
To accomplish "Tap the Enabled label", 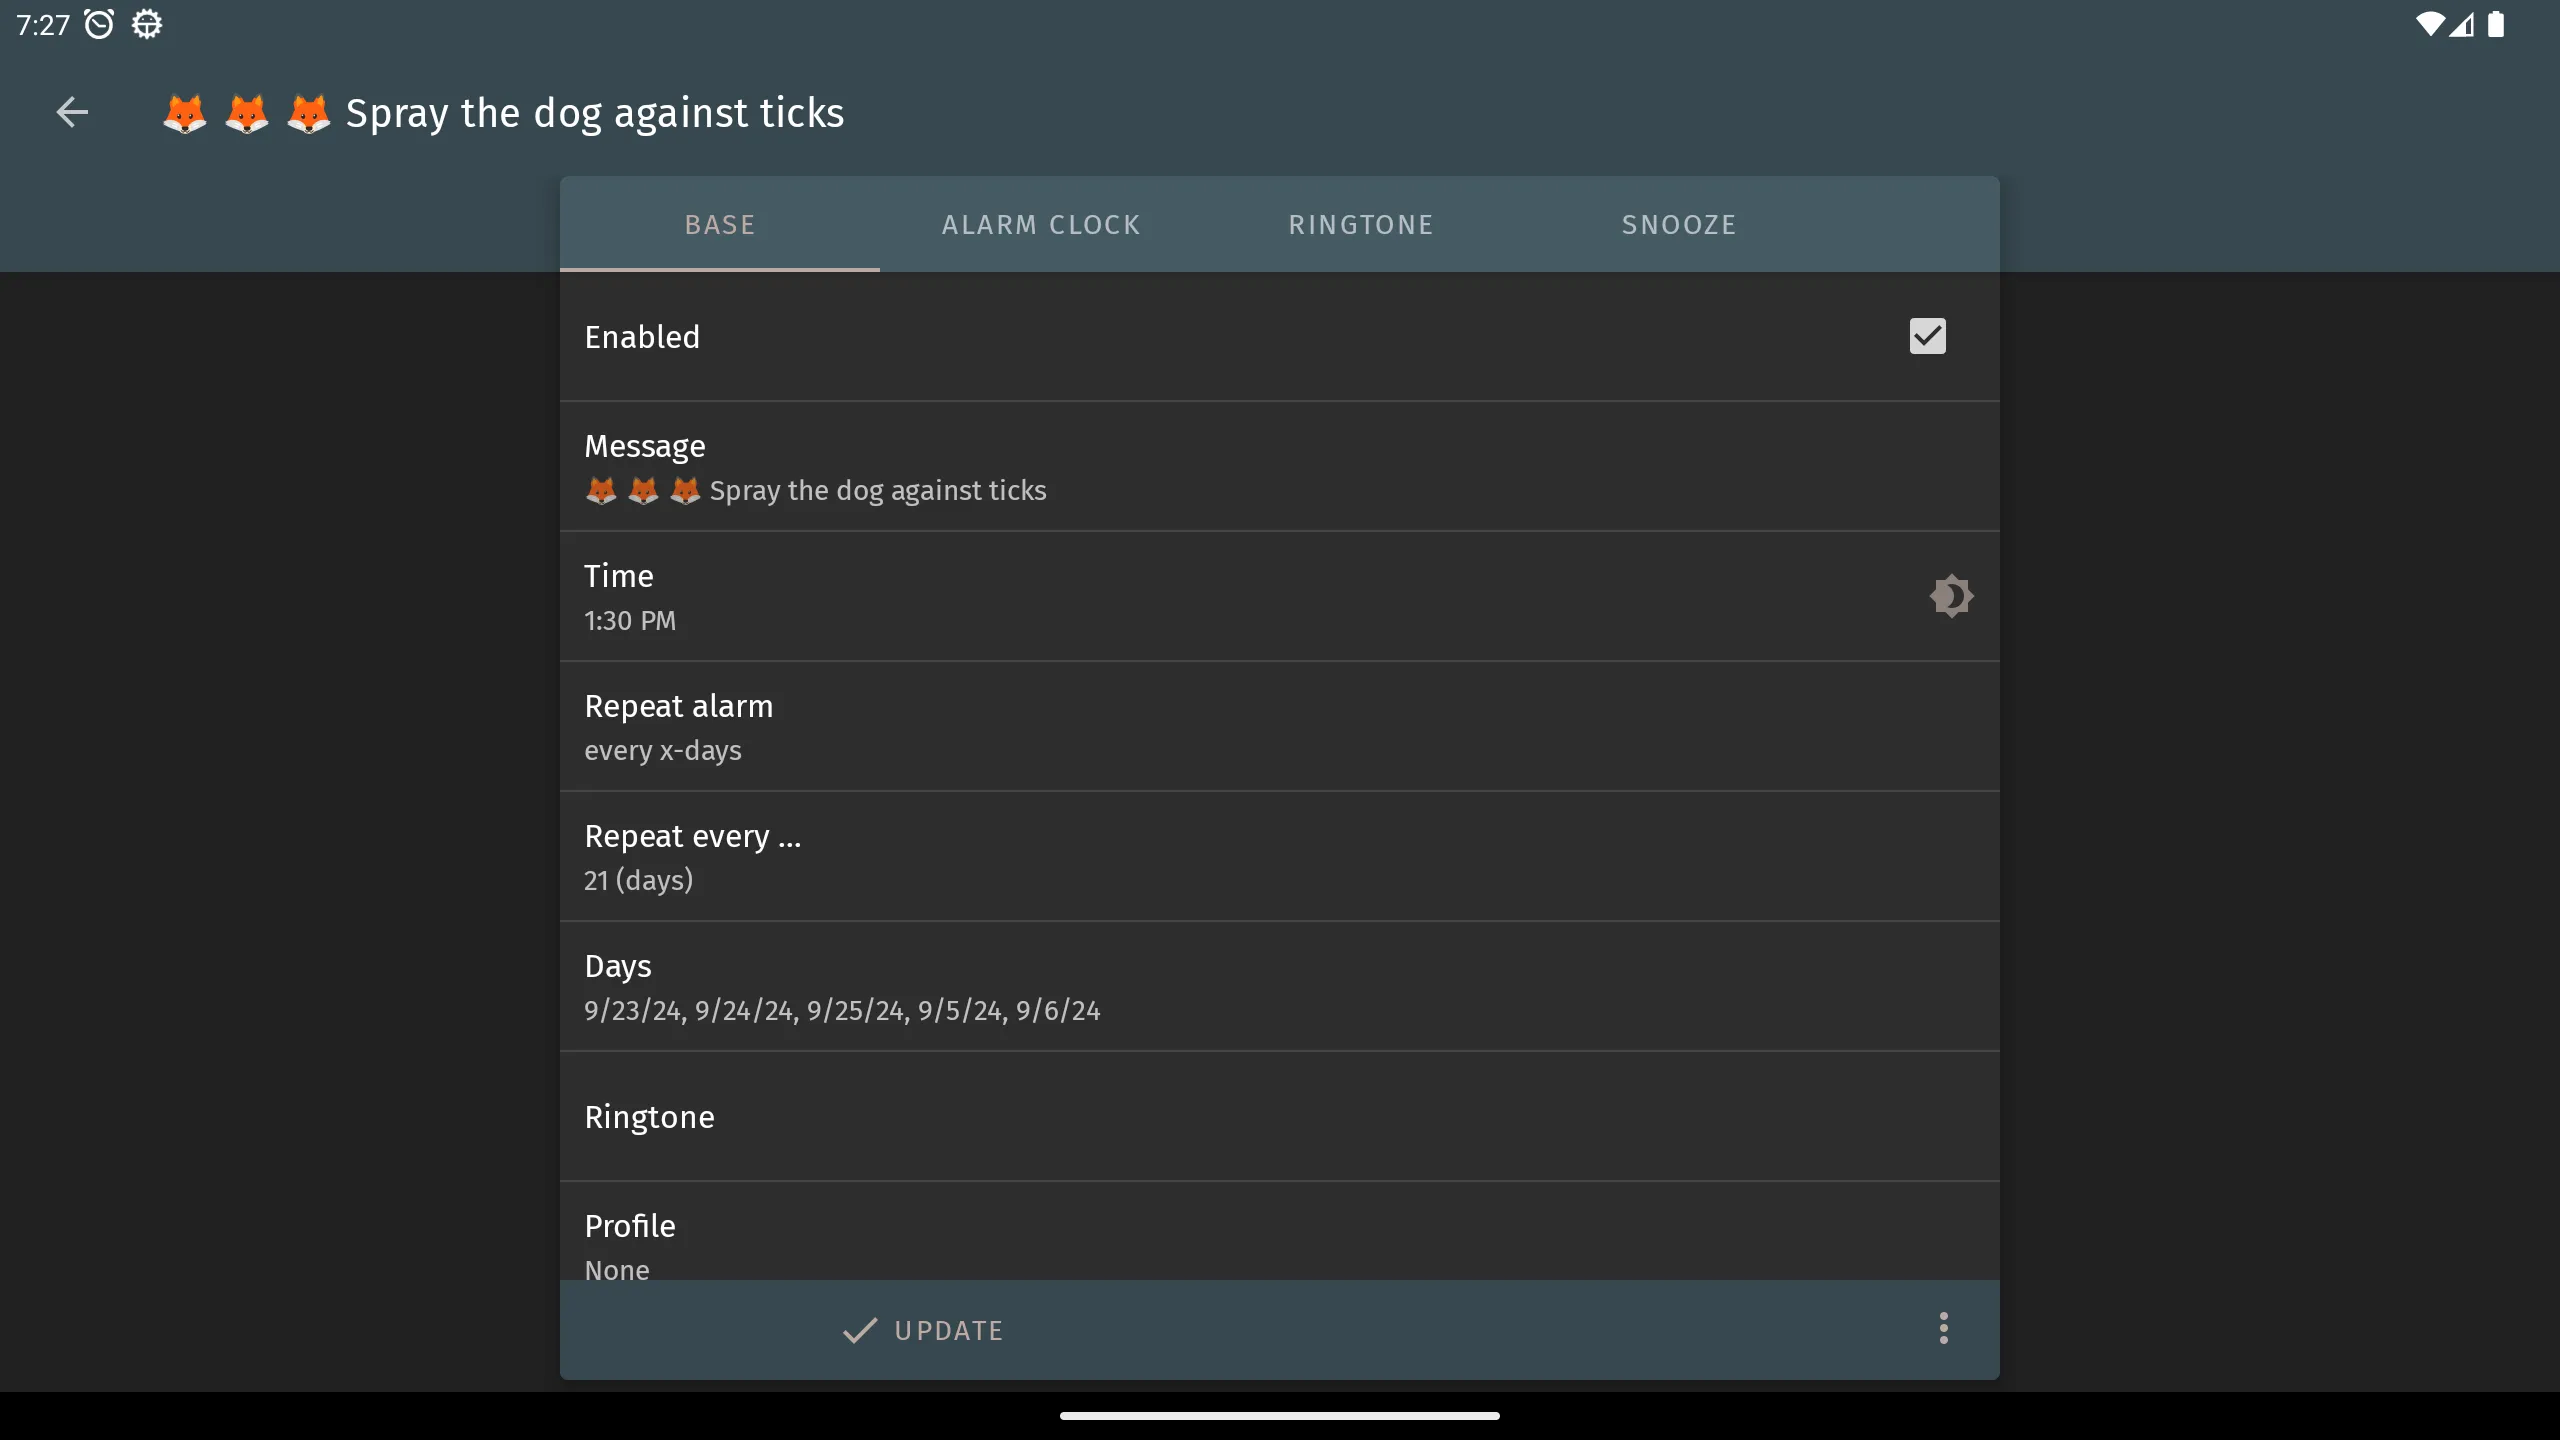I will click(x=642, y=337).
